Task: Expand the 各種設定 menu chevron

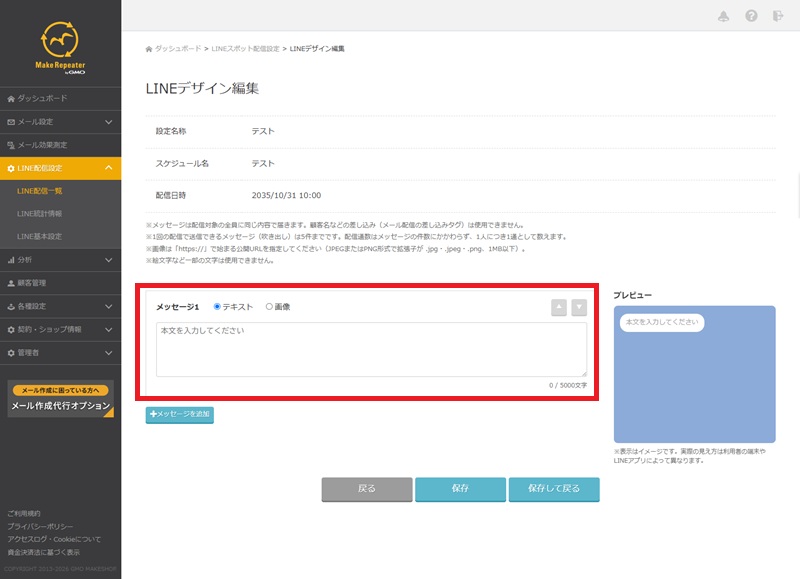Action: (108, 306)
